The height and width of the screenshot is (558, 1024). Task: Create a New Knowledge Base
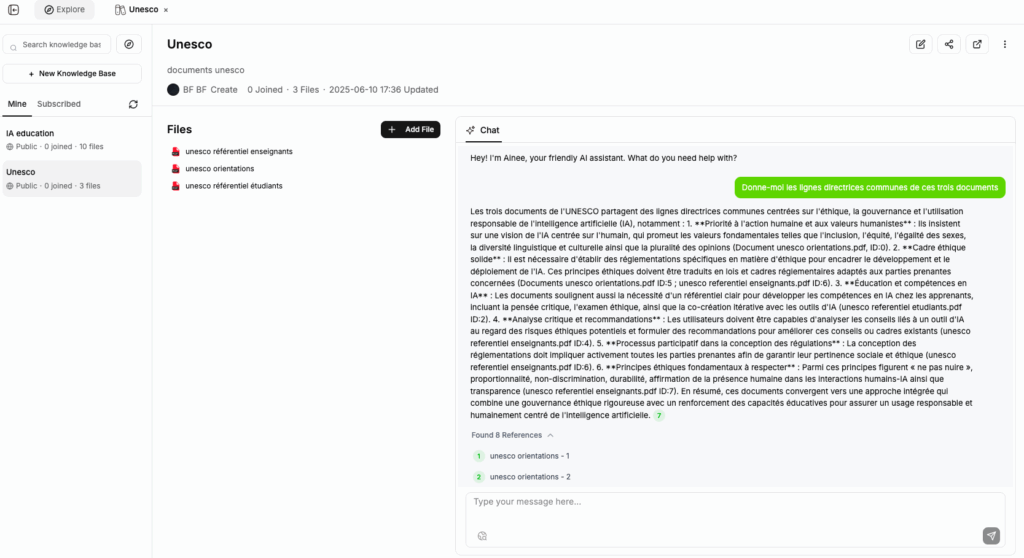pos(71,74)
